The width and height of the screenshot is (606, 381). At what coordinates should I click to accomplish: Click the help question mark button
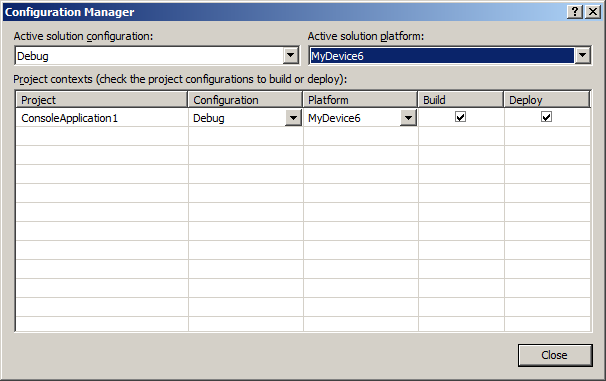coord(575,12)
